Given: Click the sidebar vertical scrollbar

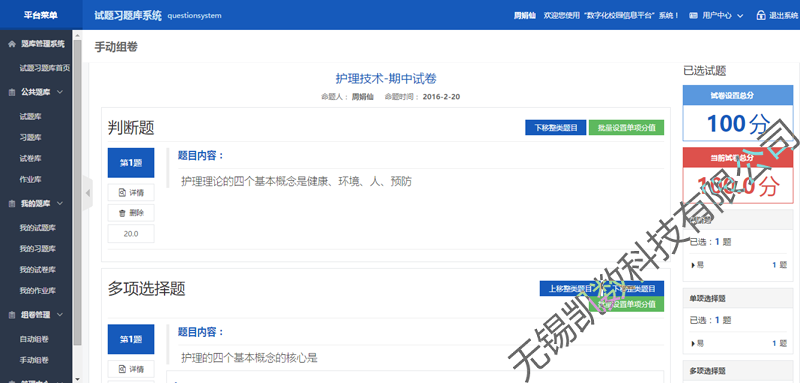Looking at the screenshot, I should point(77,192).
